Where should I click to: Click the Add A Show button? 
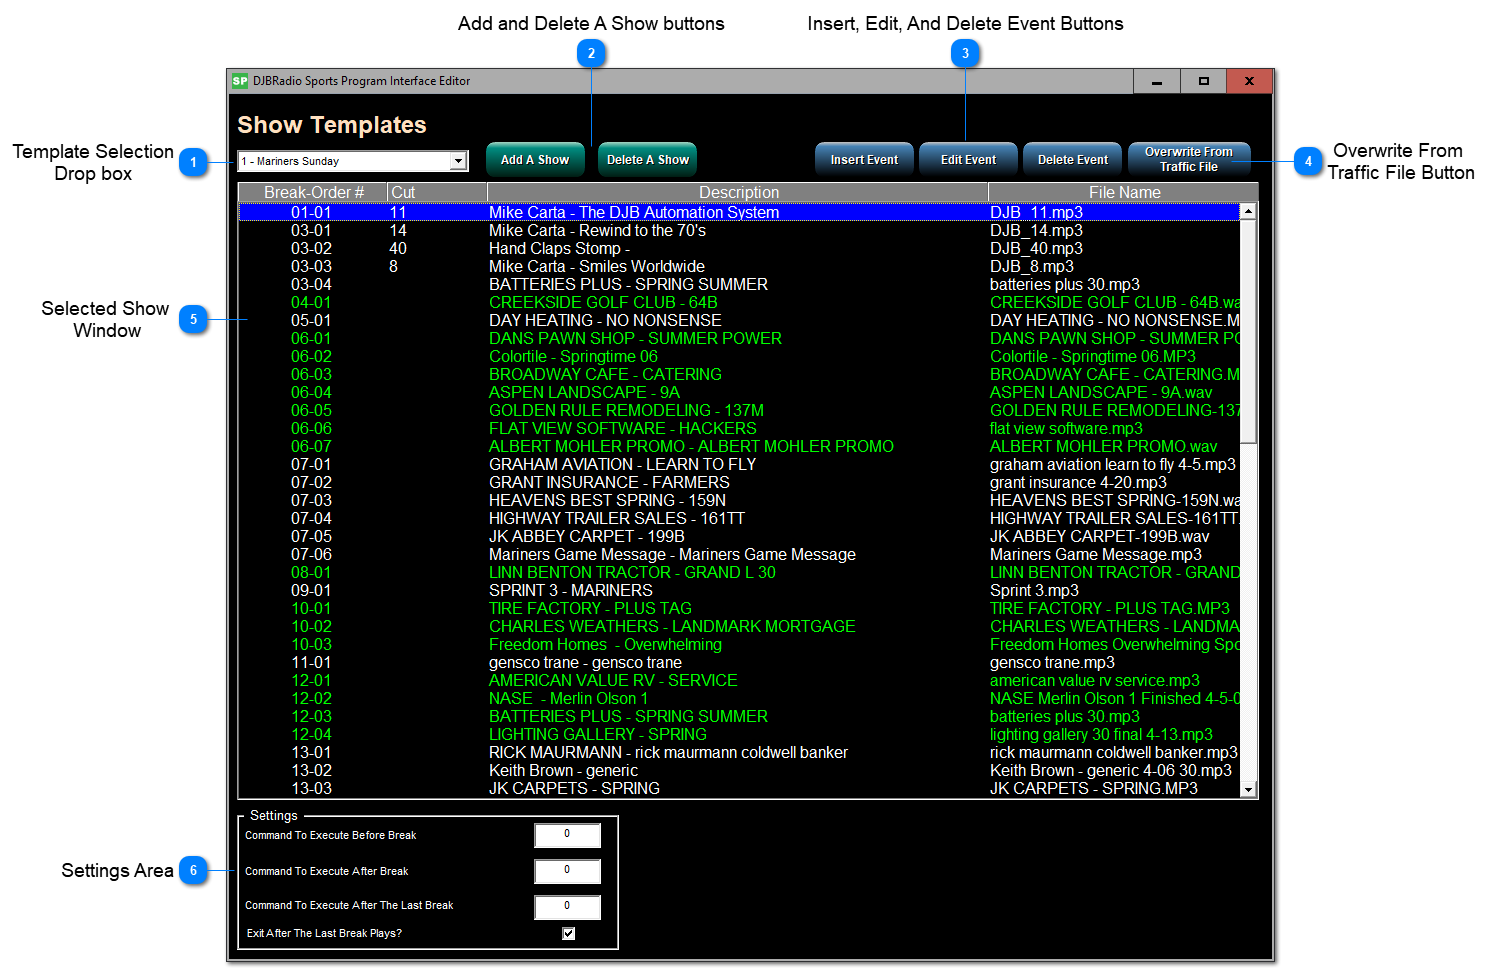click(x=535, y=160)
